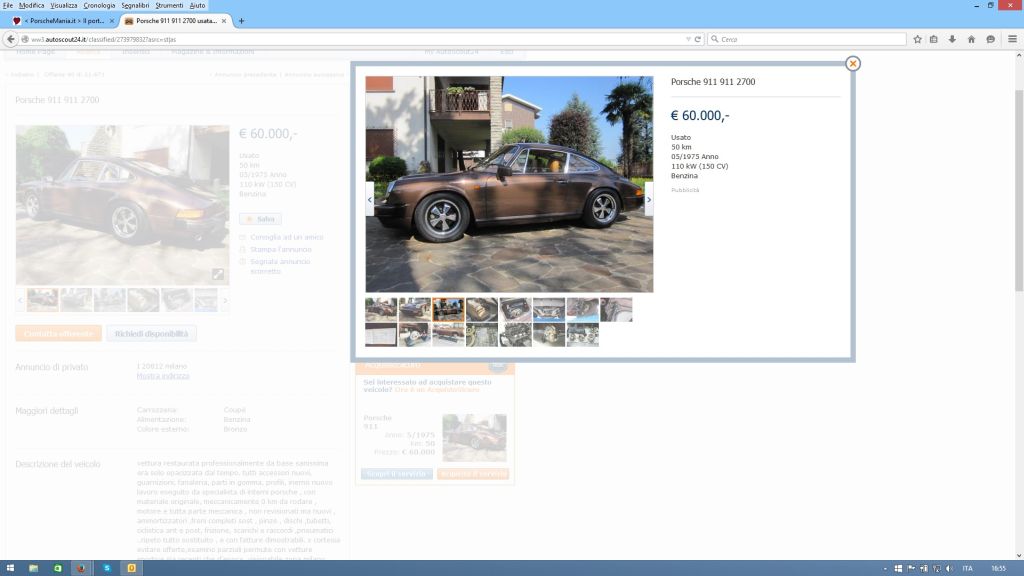1024x576 pixels.
Task: Close the photo gallery lightbox
Action: point(852,63)
